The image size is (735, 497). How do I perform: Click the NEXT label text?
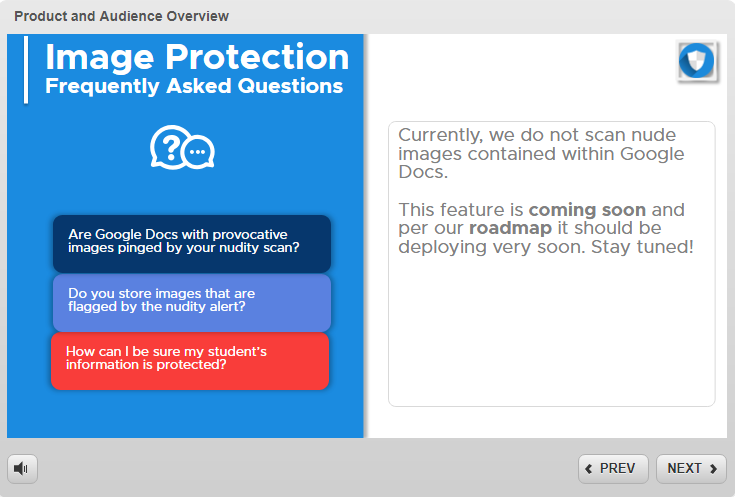tap(684, 468)
